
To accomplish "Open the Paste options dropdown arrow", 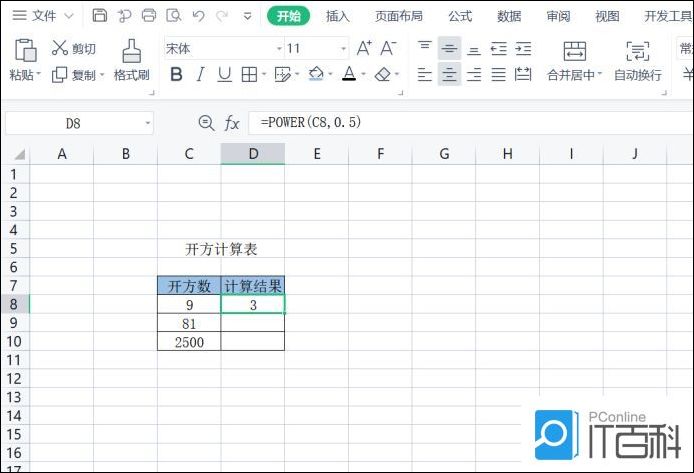I will (38, 73).
